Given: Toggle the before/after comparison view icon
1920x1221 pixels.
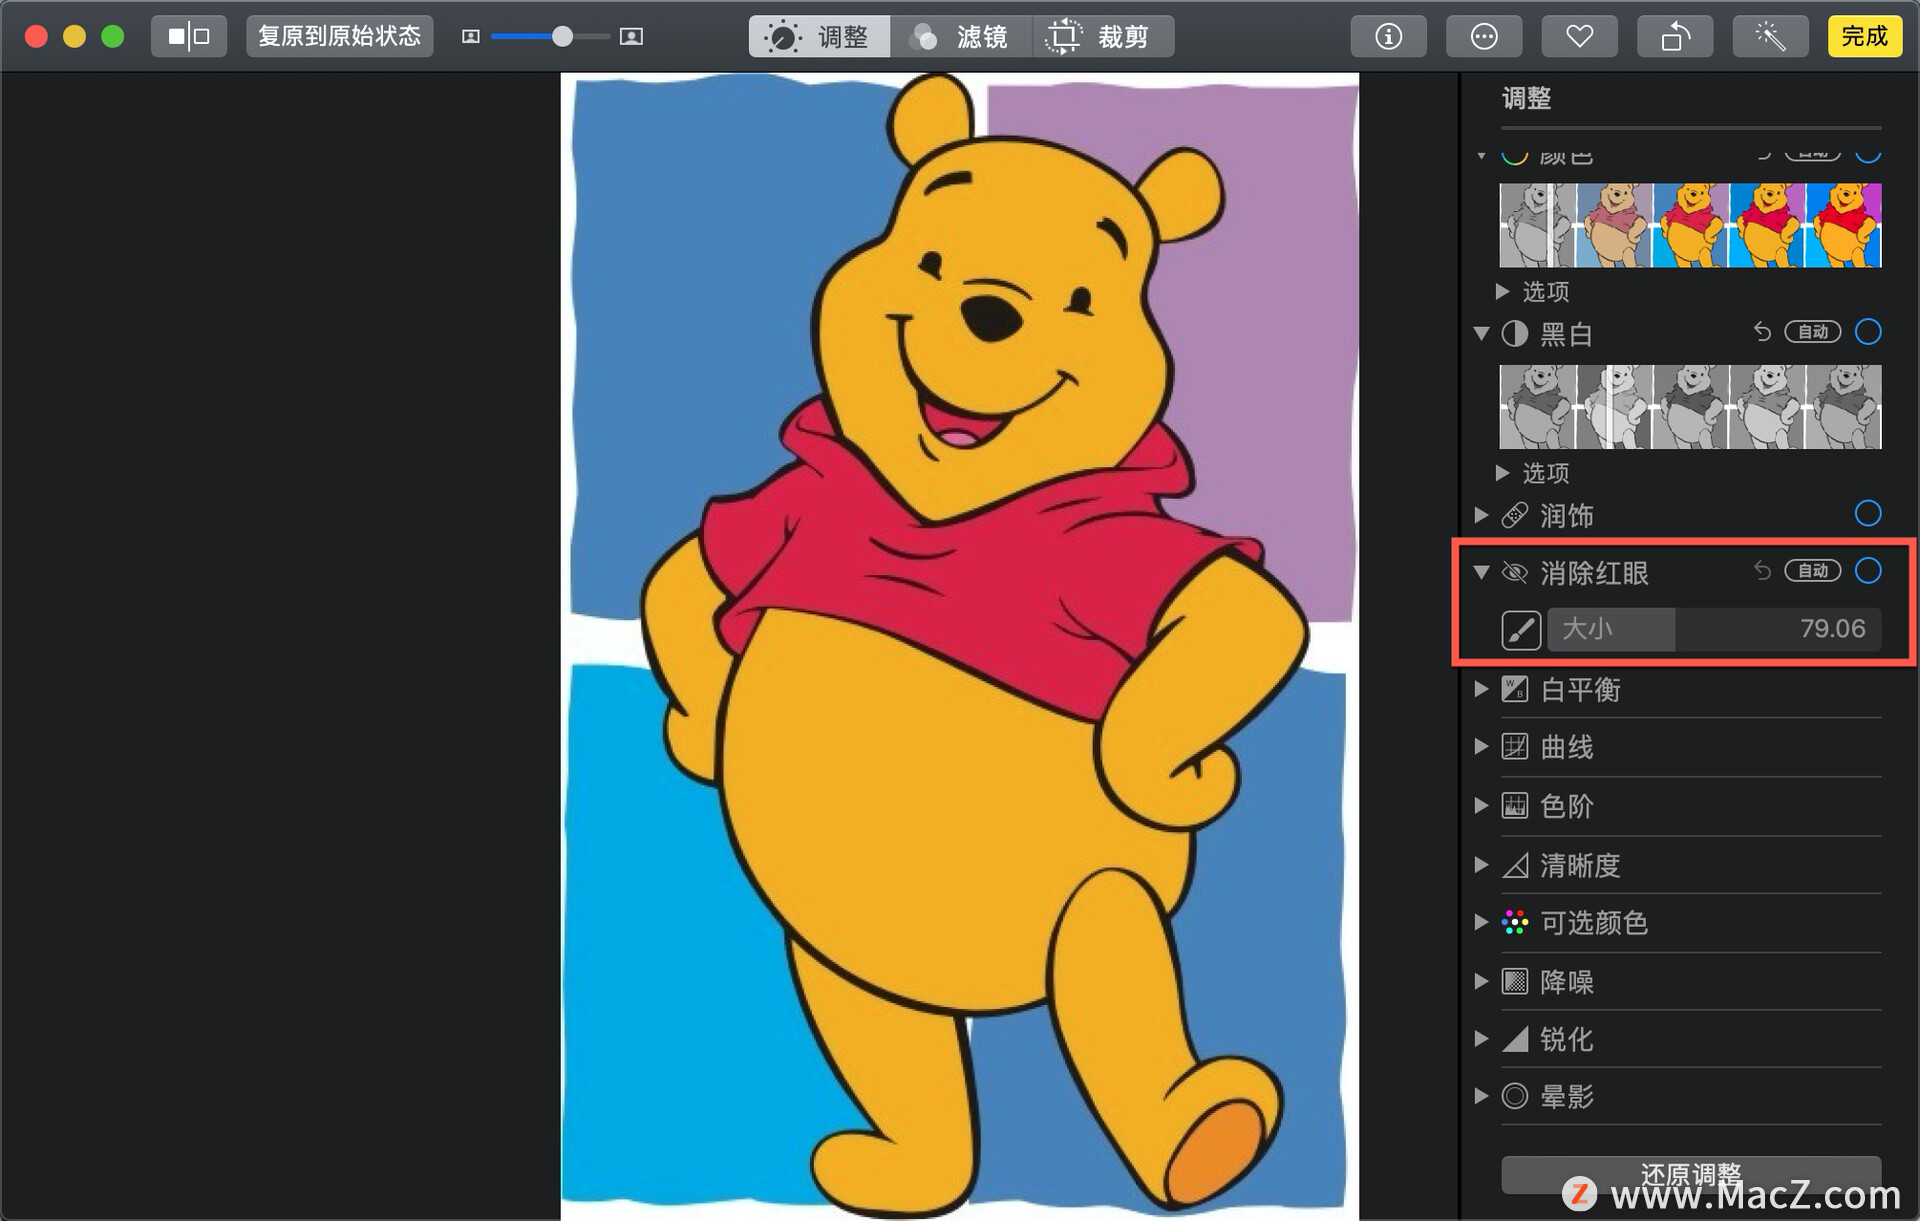Looking at the screenshot, I should pos(189,37).
